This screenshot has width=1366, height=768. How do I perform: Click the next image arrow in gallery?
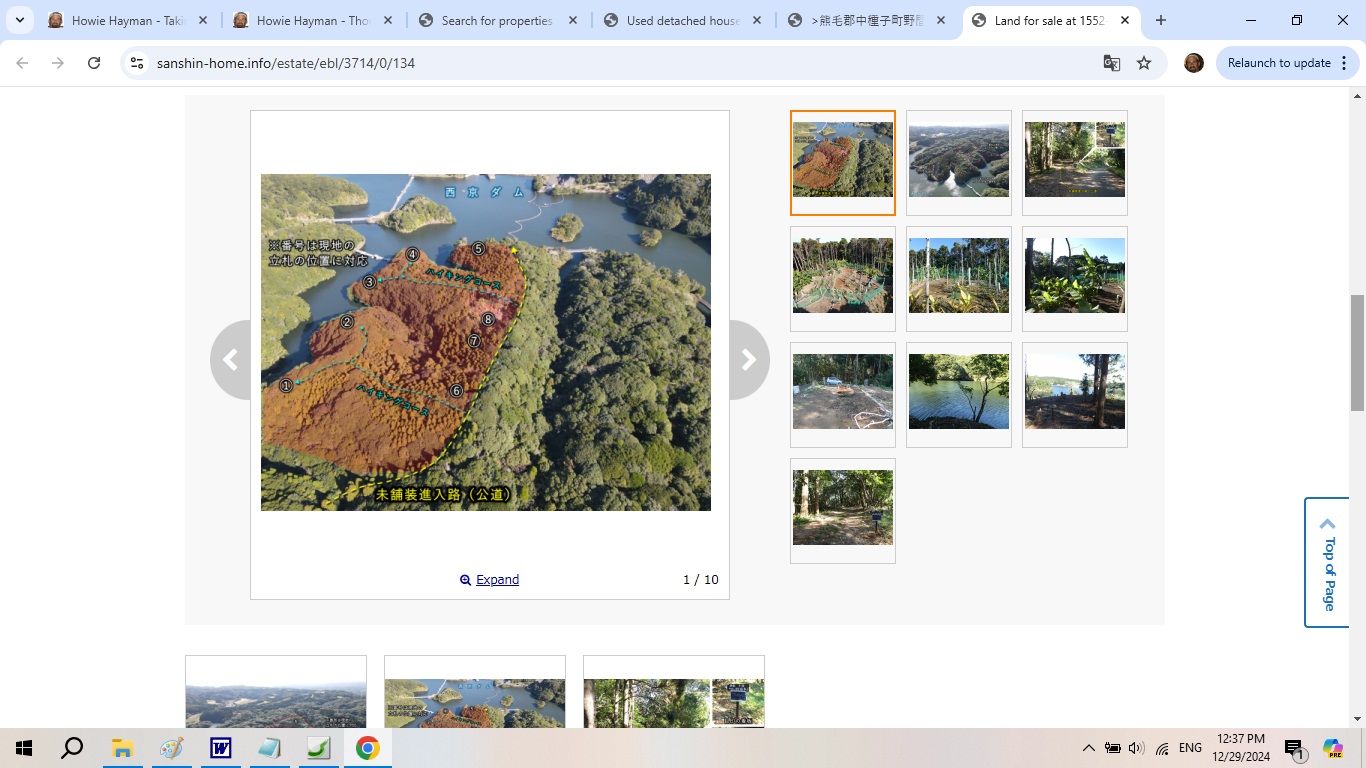(x=748, y=360)
